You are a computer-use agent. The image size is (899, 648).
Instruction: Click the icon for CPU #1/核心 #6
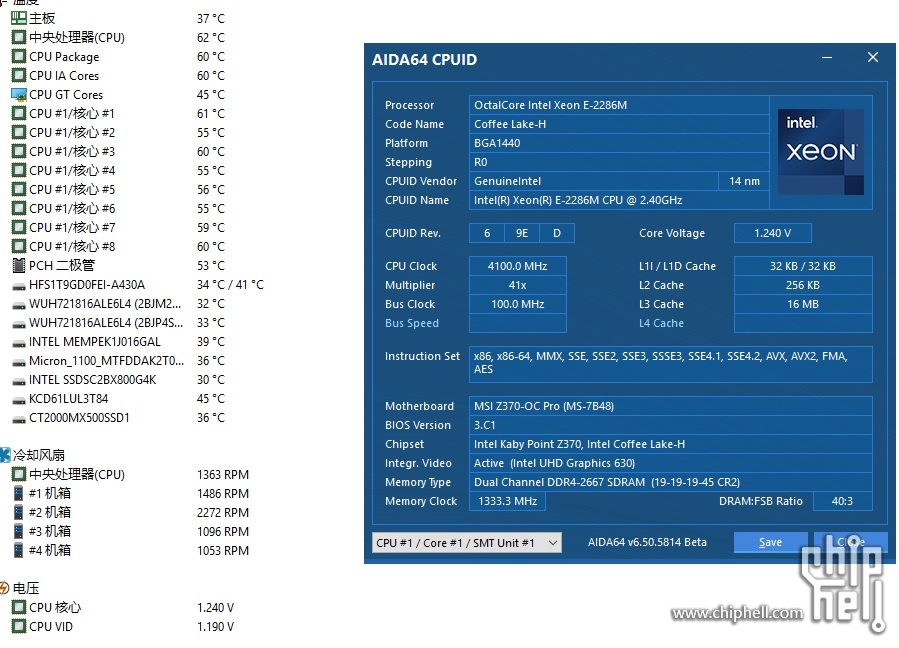click(19, 208)
